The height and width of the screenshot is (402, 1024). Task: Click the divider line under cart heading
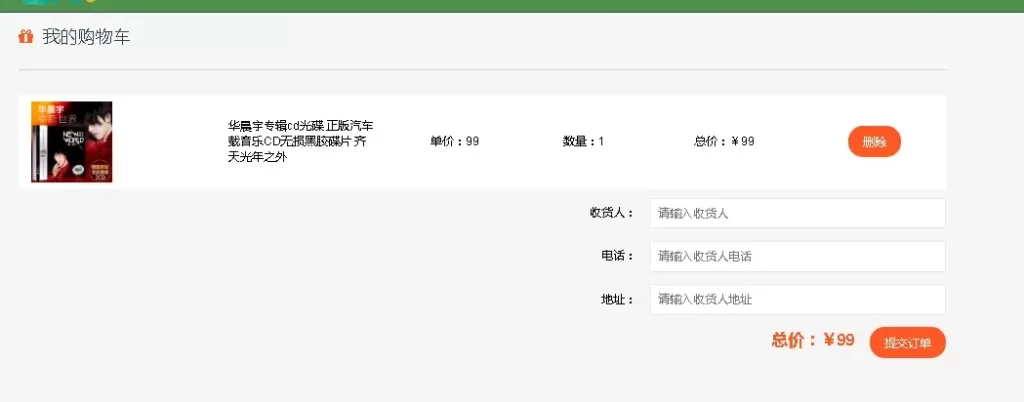(x=482, y=70)
